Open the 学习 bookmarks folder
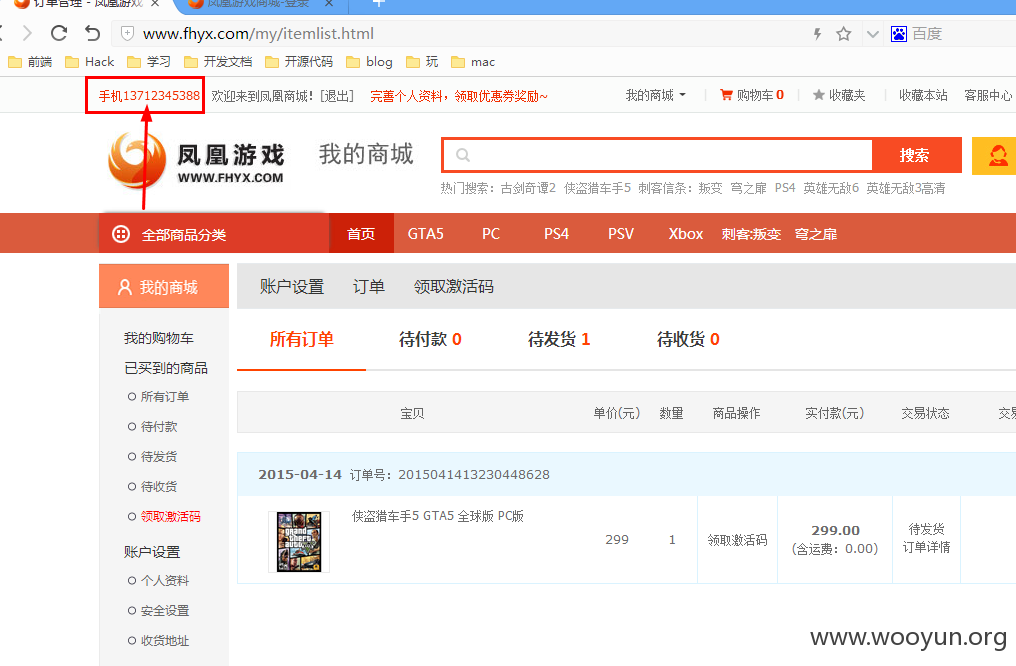Image resolution: width=1016 pixels, height=666 pixels. click(x=149, y=62)
